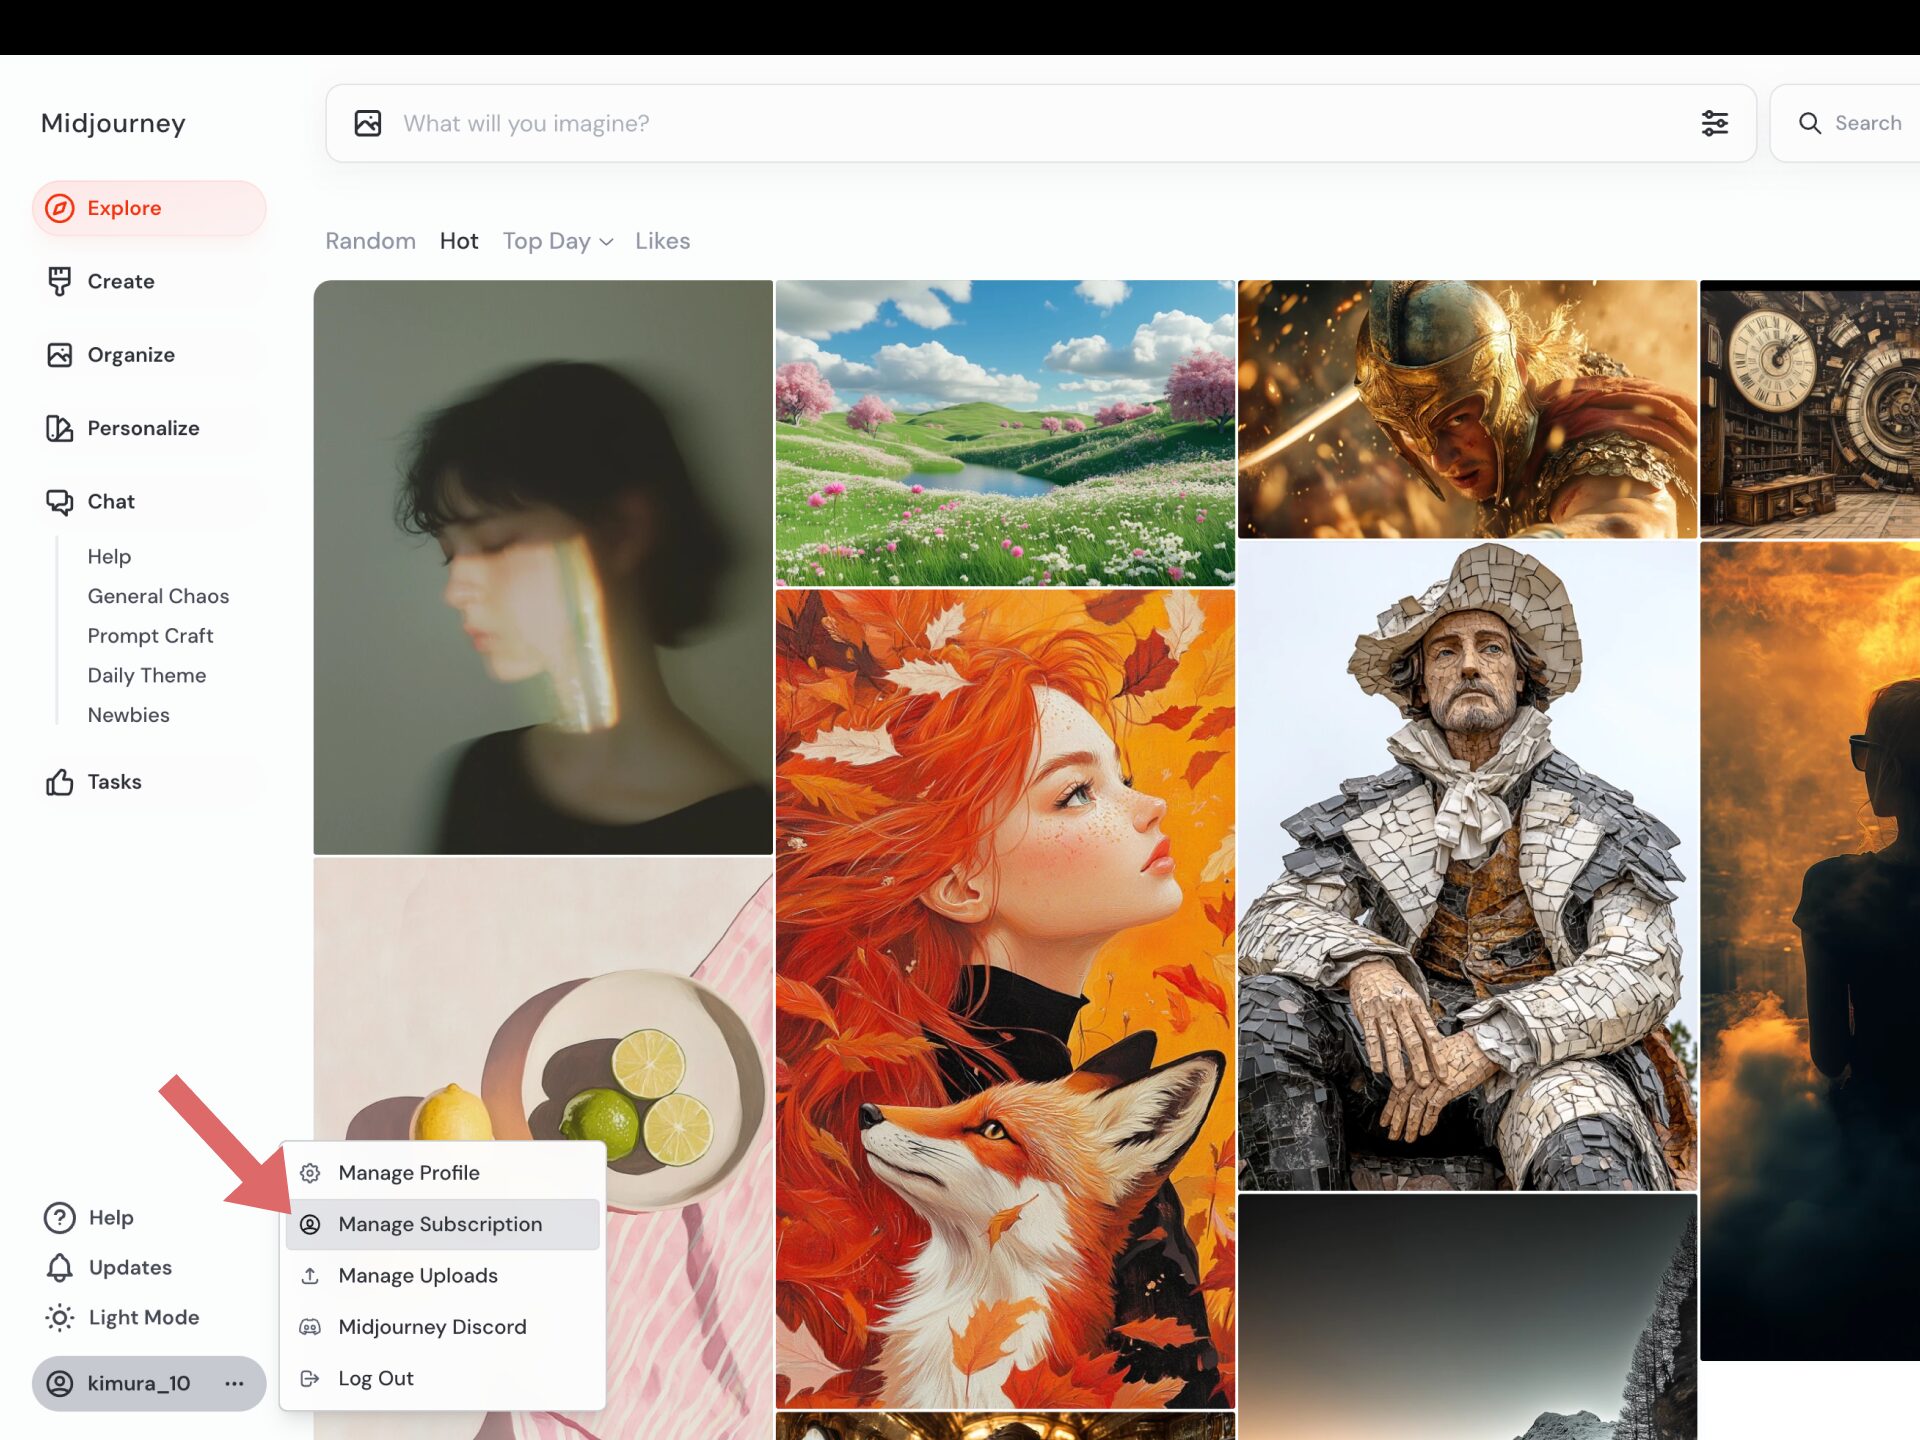
Task: Open Midjourney Discord link
Action: click(x=432, y=1327)
